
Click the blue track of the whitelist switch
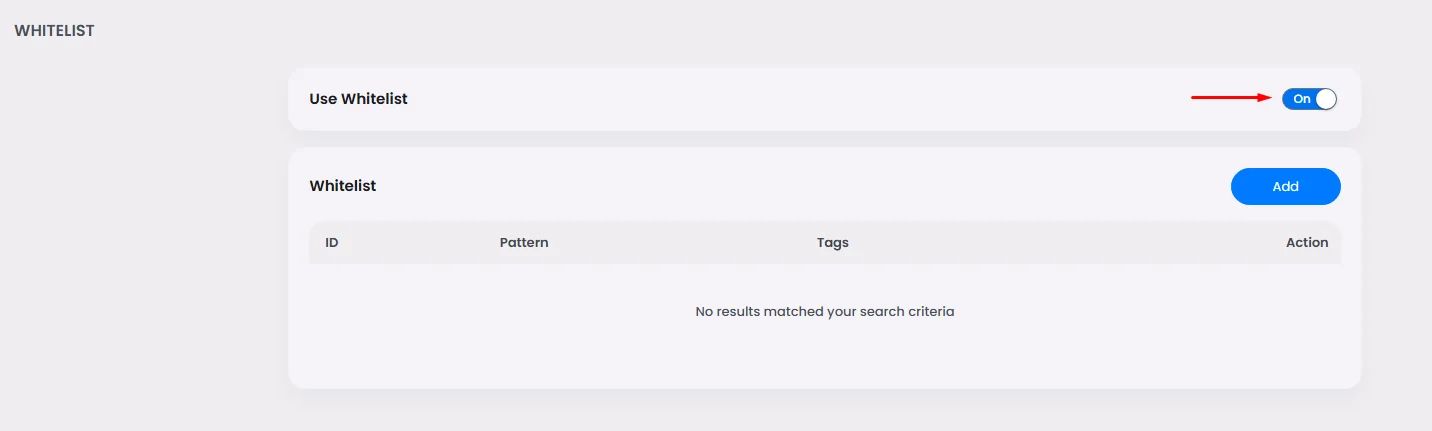[x=1290, y=99]
